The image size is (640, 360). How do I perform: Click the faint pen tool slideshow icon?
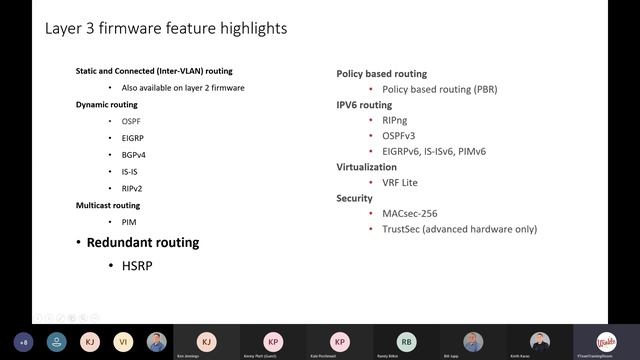tap(60, 317)
